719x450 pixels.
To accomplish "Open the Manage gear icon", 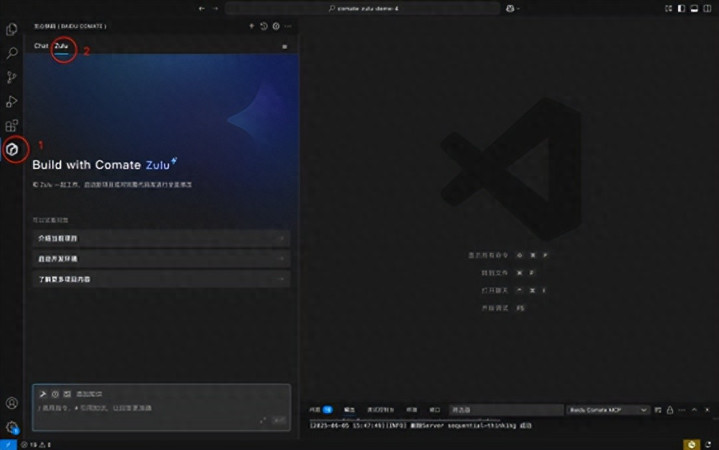I will (x=12, y=428).
